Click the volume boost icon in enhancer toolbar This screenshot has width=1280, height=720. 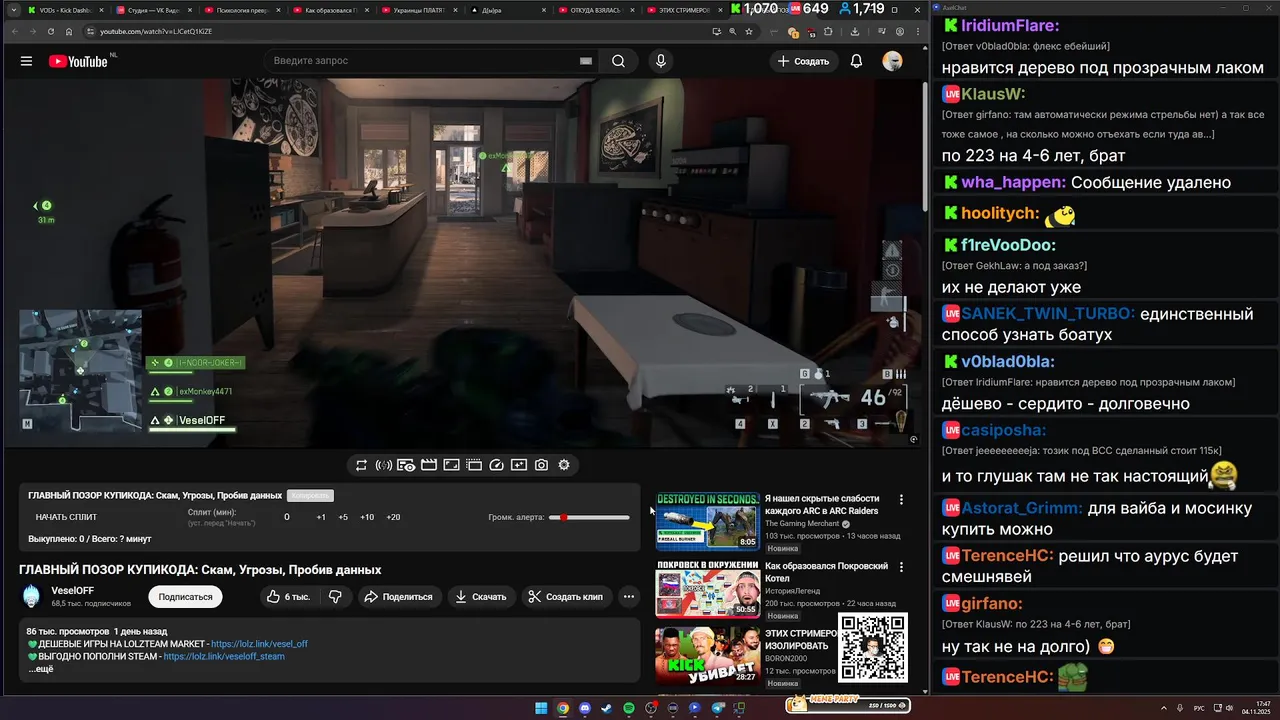coord(384,465)
